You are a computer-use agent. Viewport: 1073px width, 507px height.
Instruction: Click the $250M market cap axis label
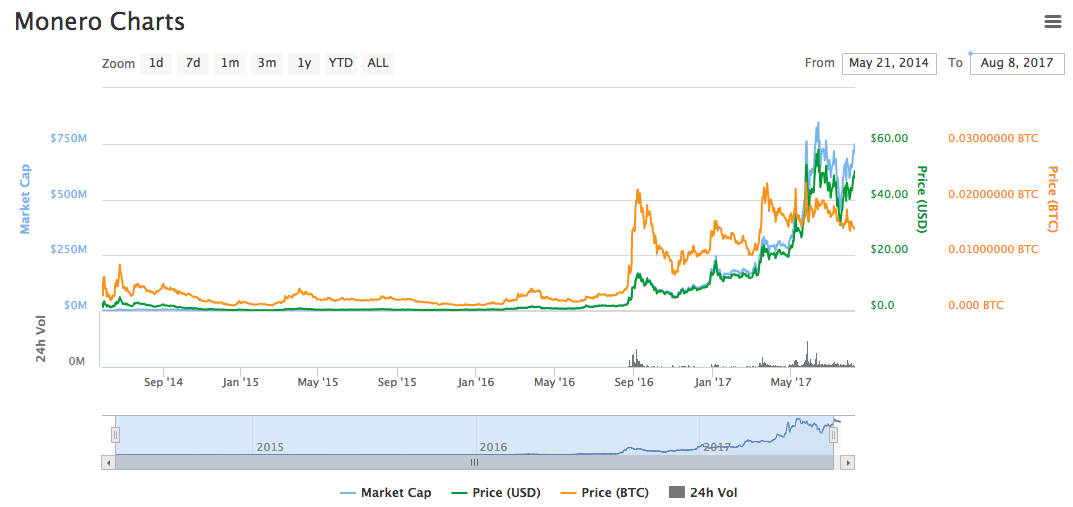point(68,250)
